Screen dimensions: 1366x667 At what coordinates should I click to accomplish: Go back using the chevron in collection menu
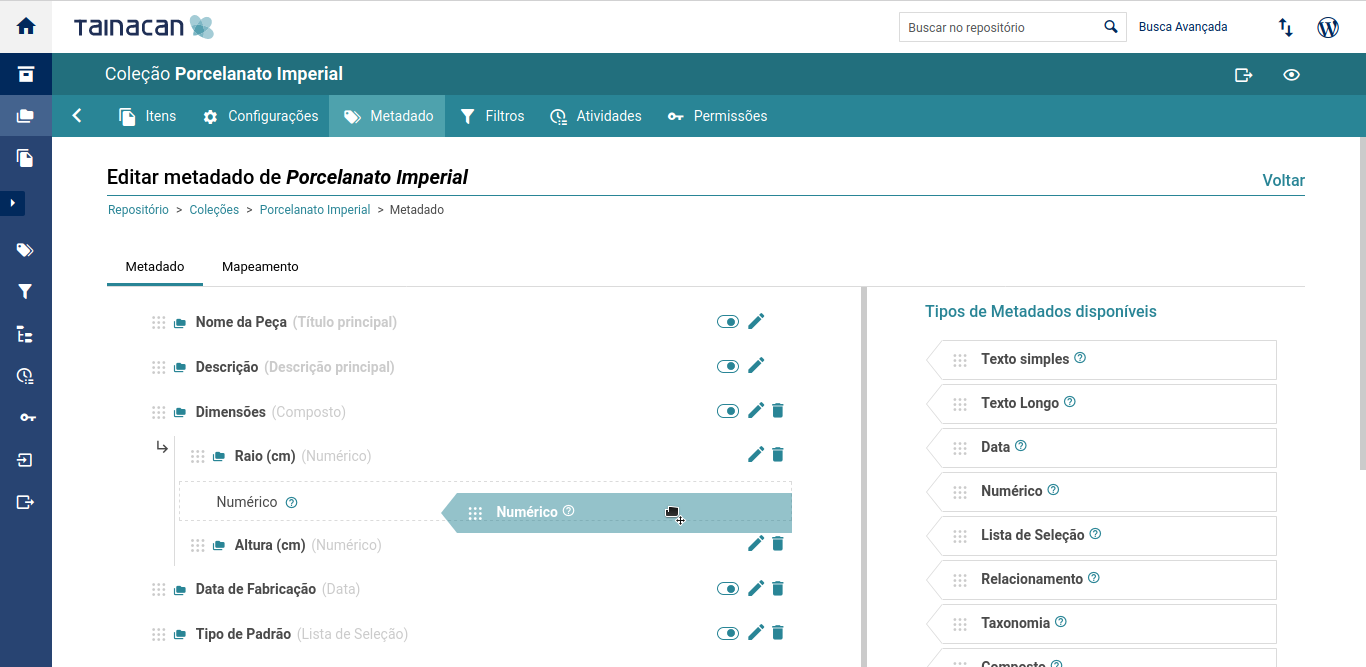click(x=77, y=116)
